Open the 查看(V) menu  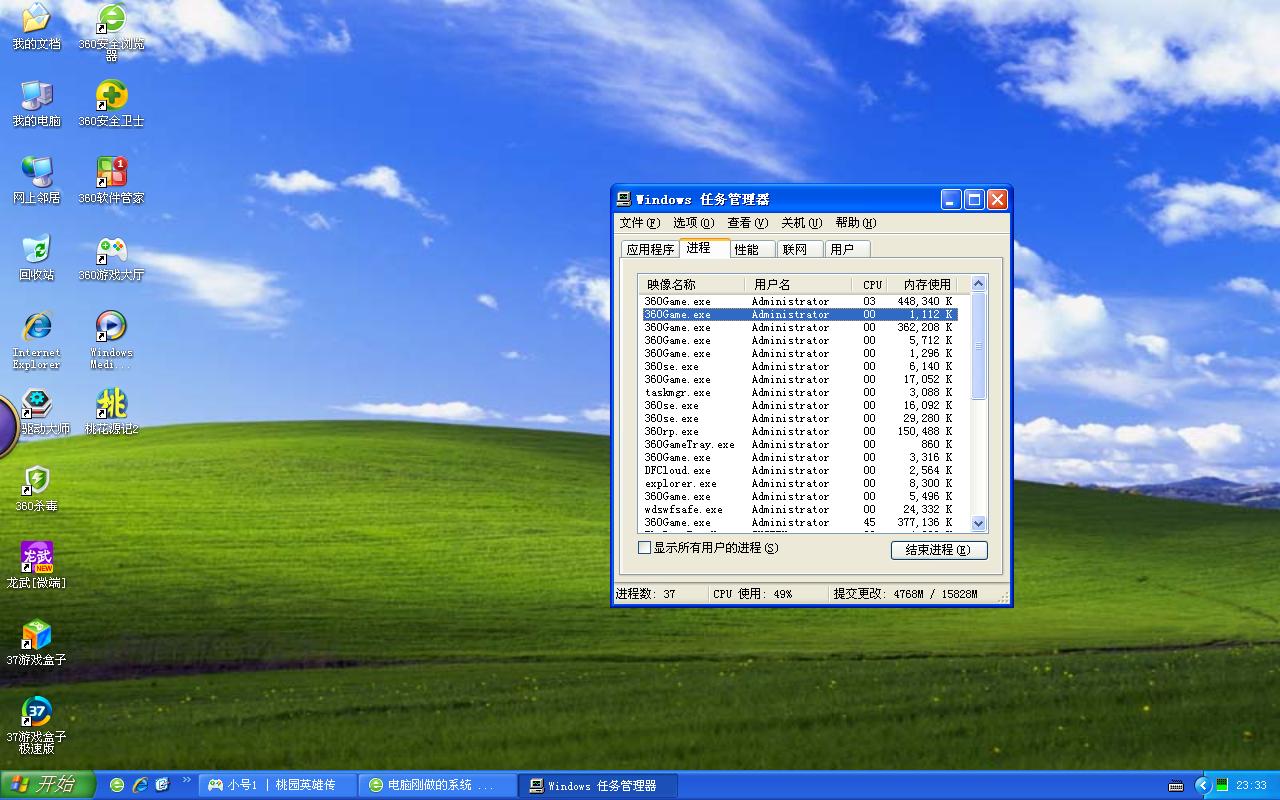pos(747,223)
